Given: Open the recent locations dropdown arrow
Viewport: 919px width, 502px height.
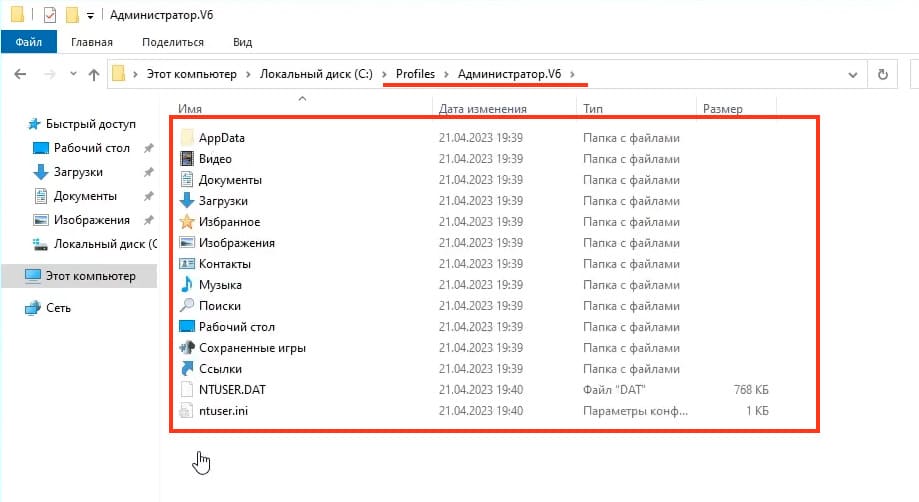Looking at the screenshot, I should tap(73, 74).
